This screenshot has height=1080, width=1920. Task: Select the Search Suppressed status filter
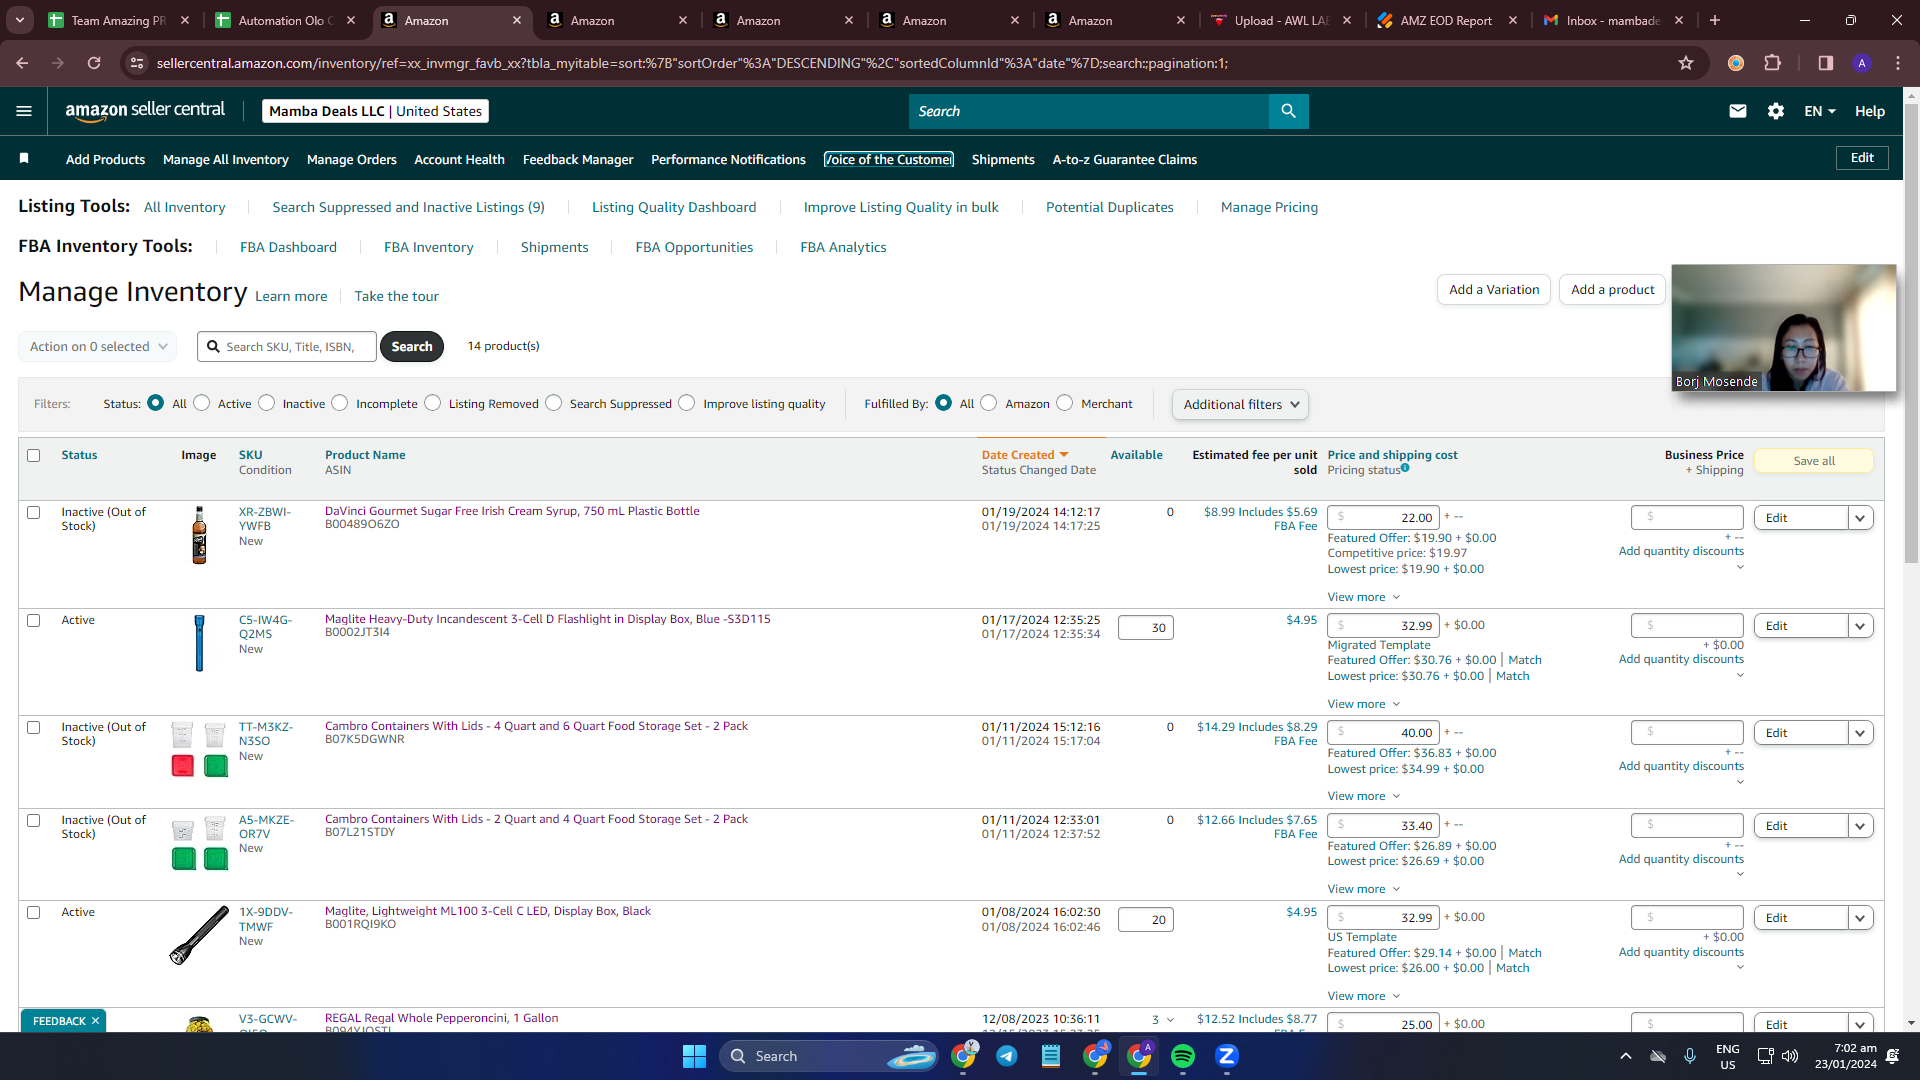click(553, 403)
